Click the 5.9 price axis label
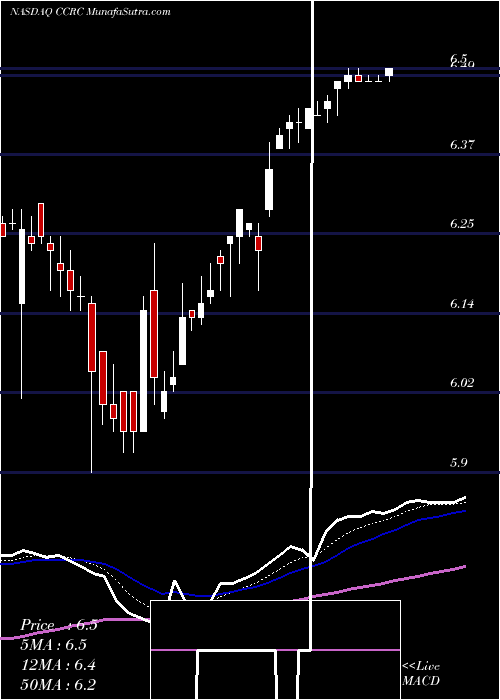 coord(459,462)
